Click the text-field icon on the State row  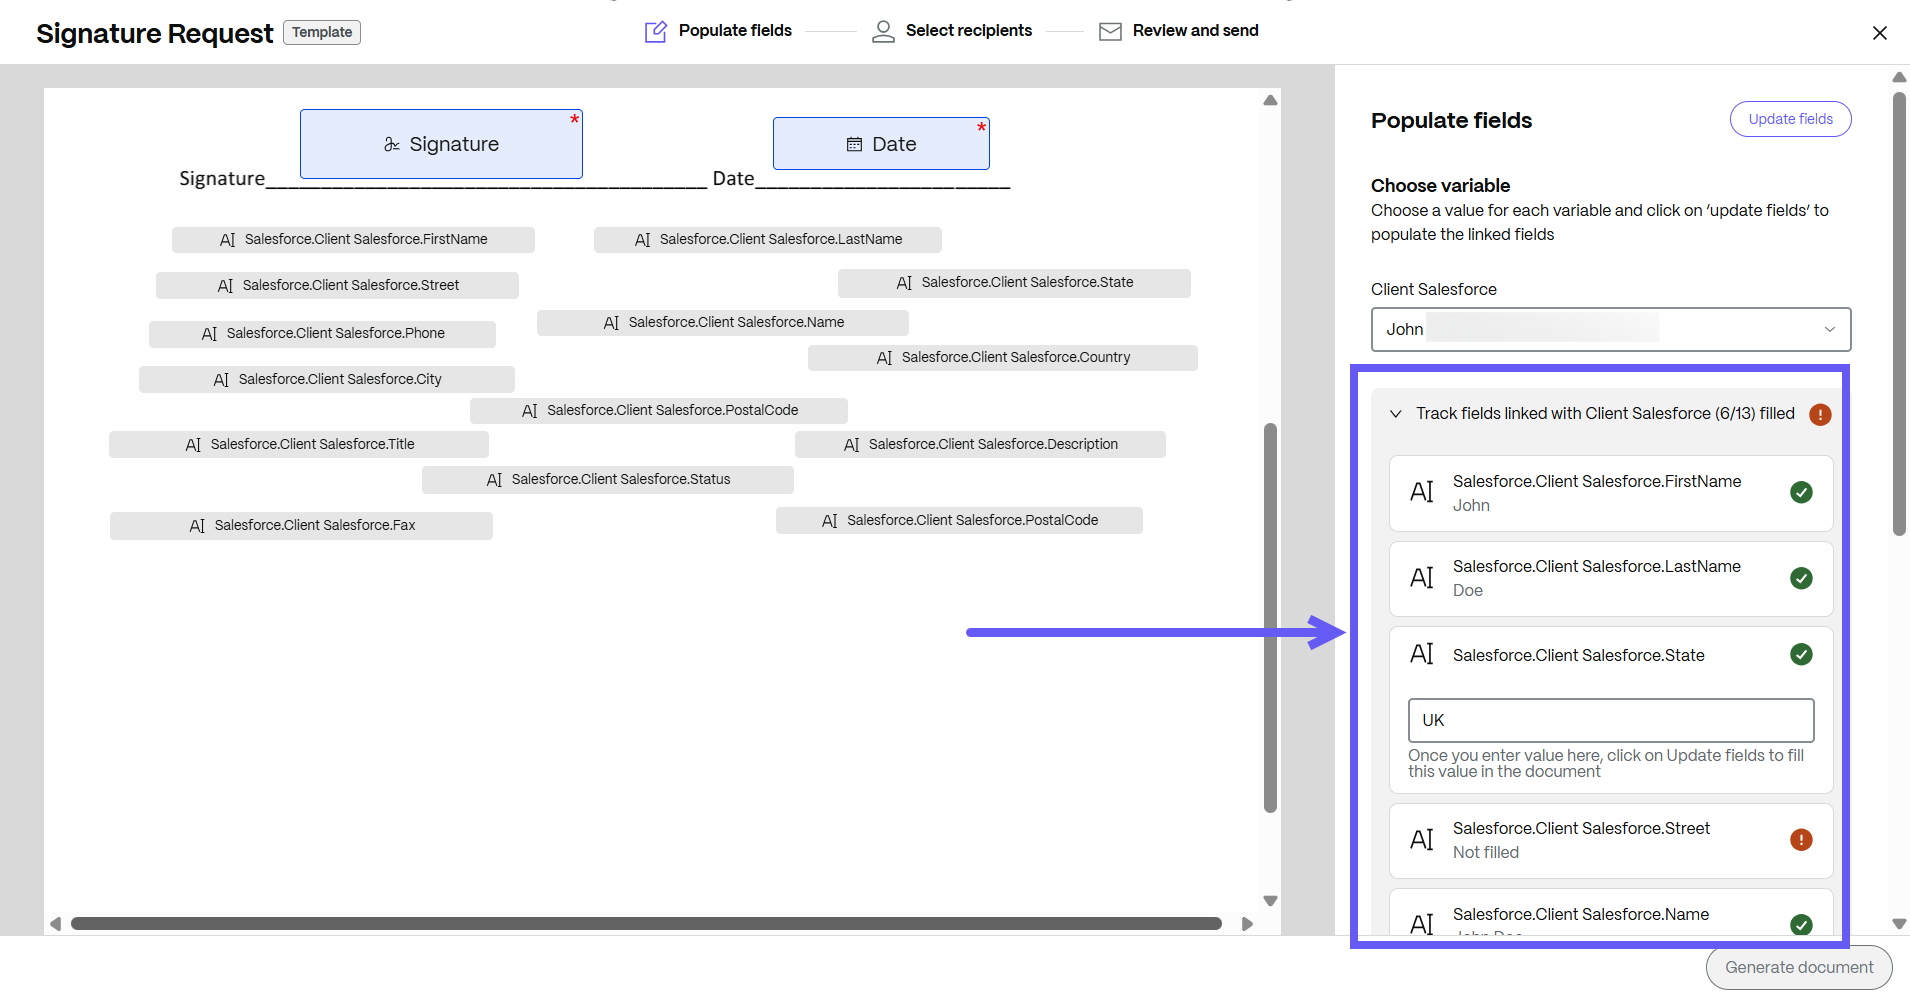tap(1422, 654)
